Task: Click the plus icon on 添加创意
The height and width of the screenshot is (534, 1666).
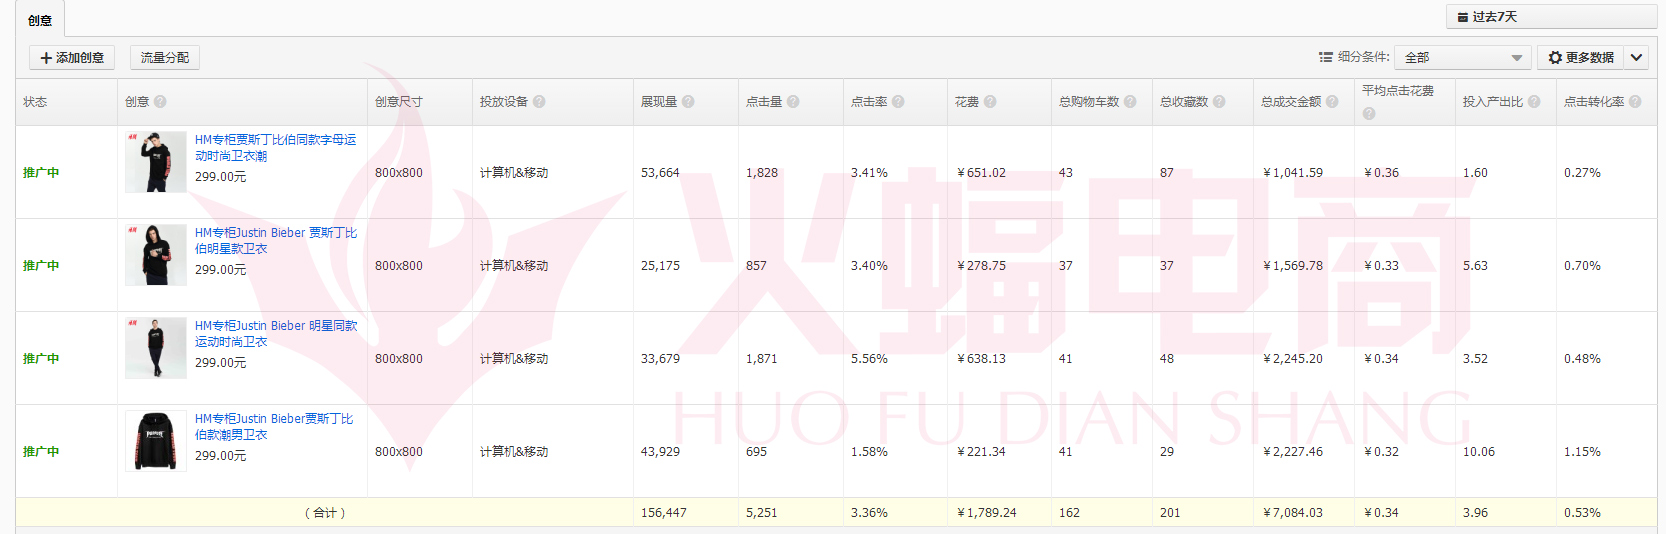Action: click(x=46, y=58)
